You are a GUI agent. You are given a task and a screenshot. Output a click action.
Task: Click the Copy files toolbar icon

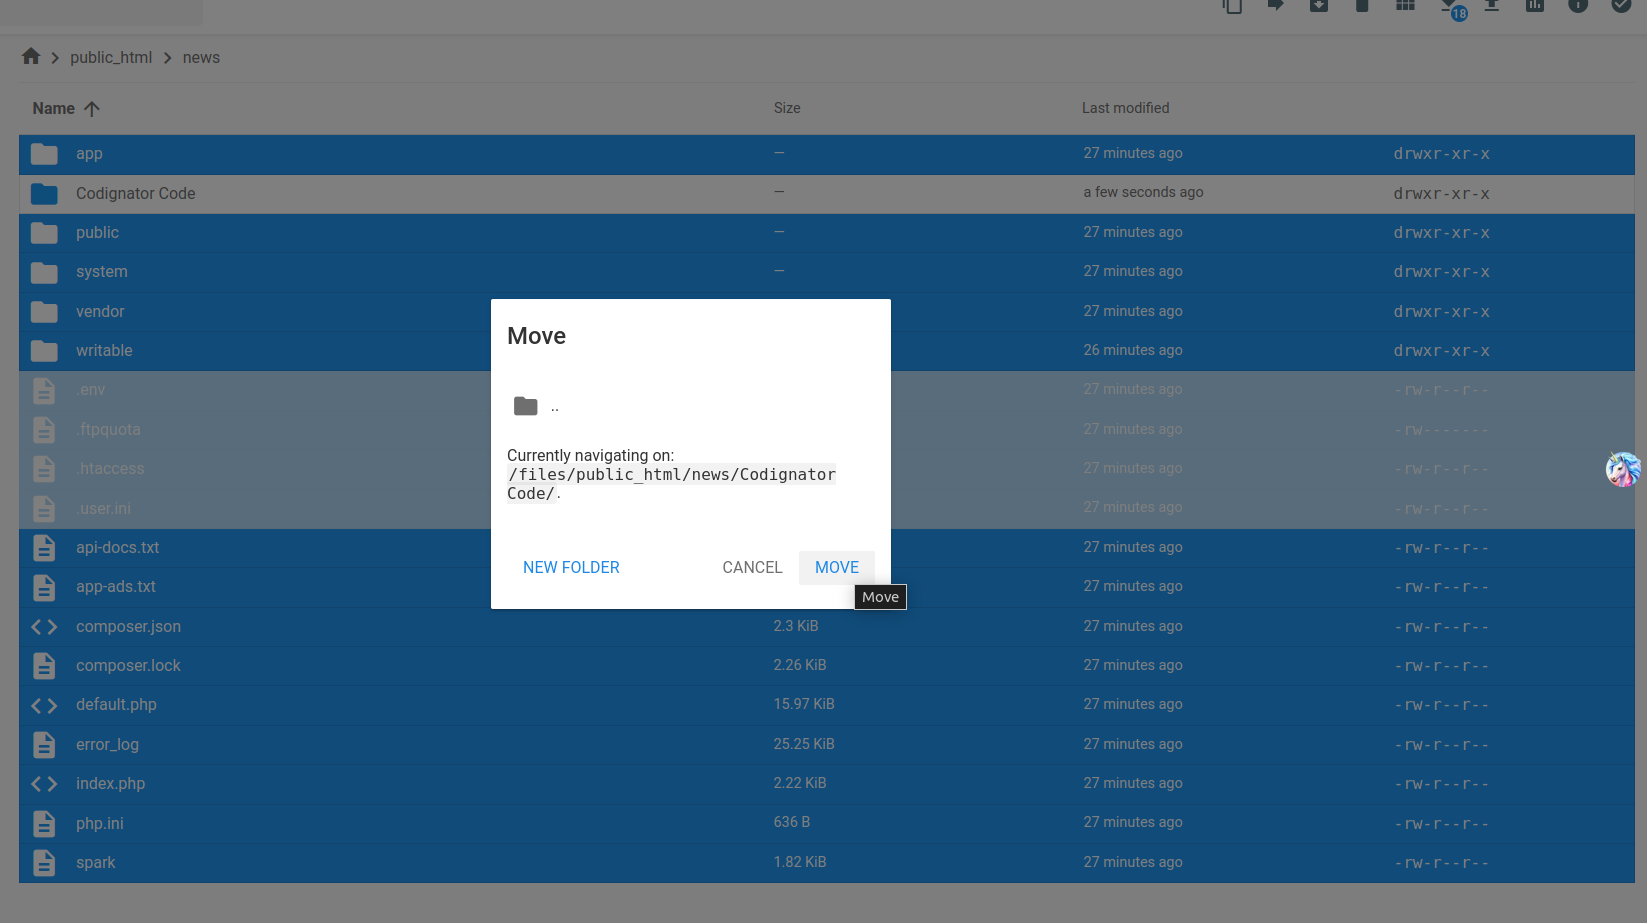(x=1233, y=6)
